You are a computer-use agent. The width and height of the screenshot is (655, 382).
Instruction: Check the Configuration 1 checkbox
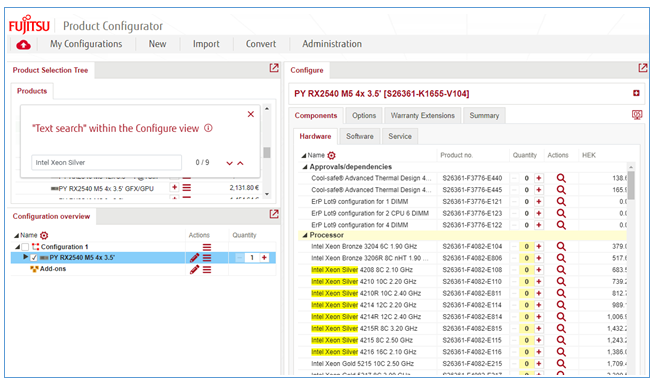[x=25, y=247]
